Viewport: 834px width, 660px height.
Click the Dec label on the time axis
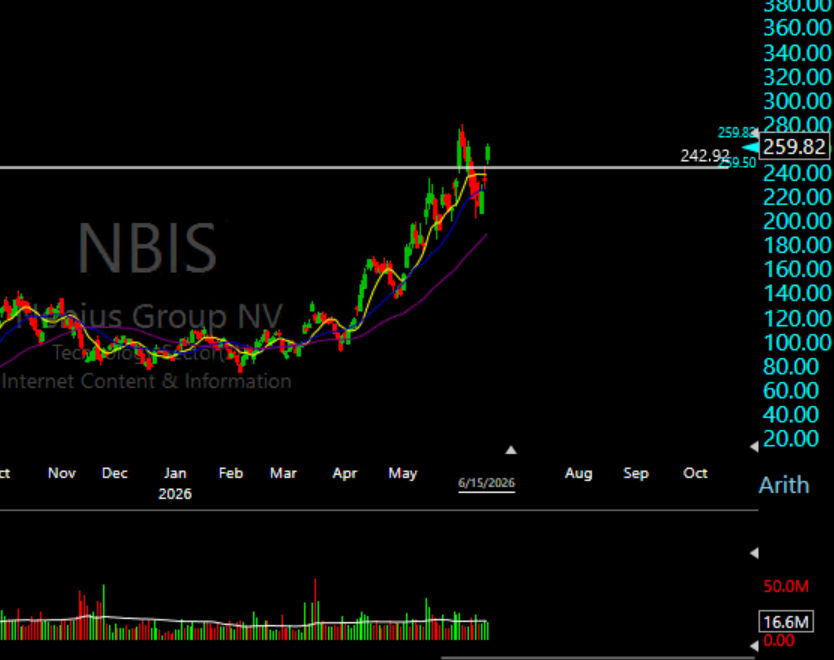point(114,473)
